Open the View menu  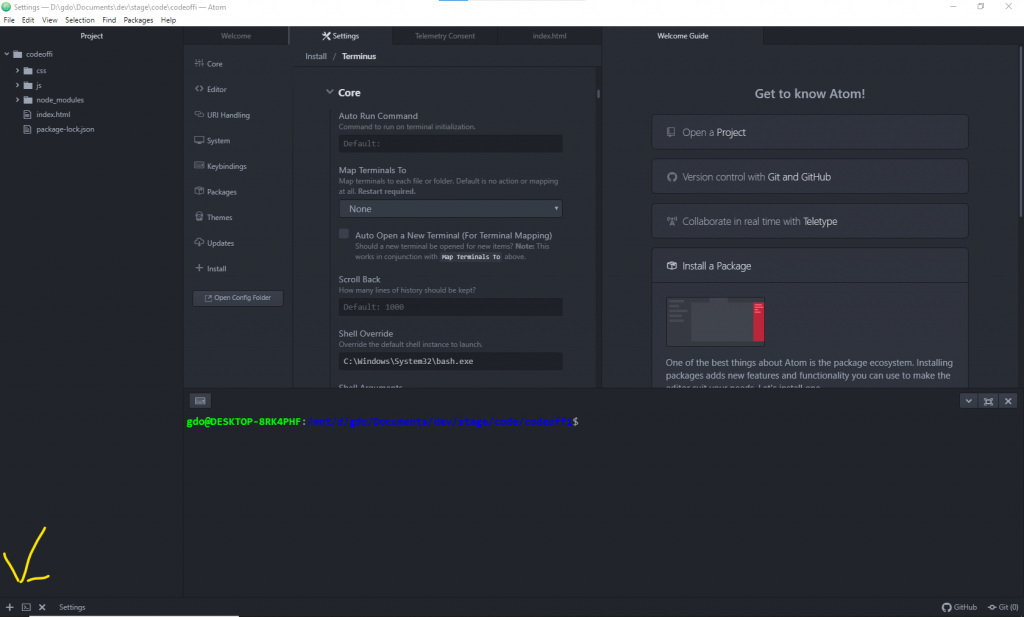[50, 20]
